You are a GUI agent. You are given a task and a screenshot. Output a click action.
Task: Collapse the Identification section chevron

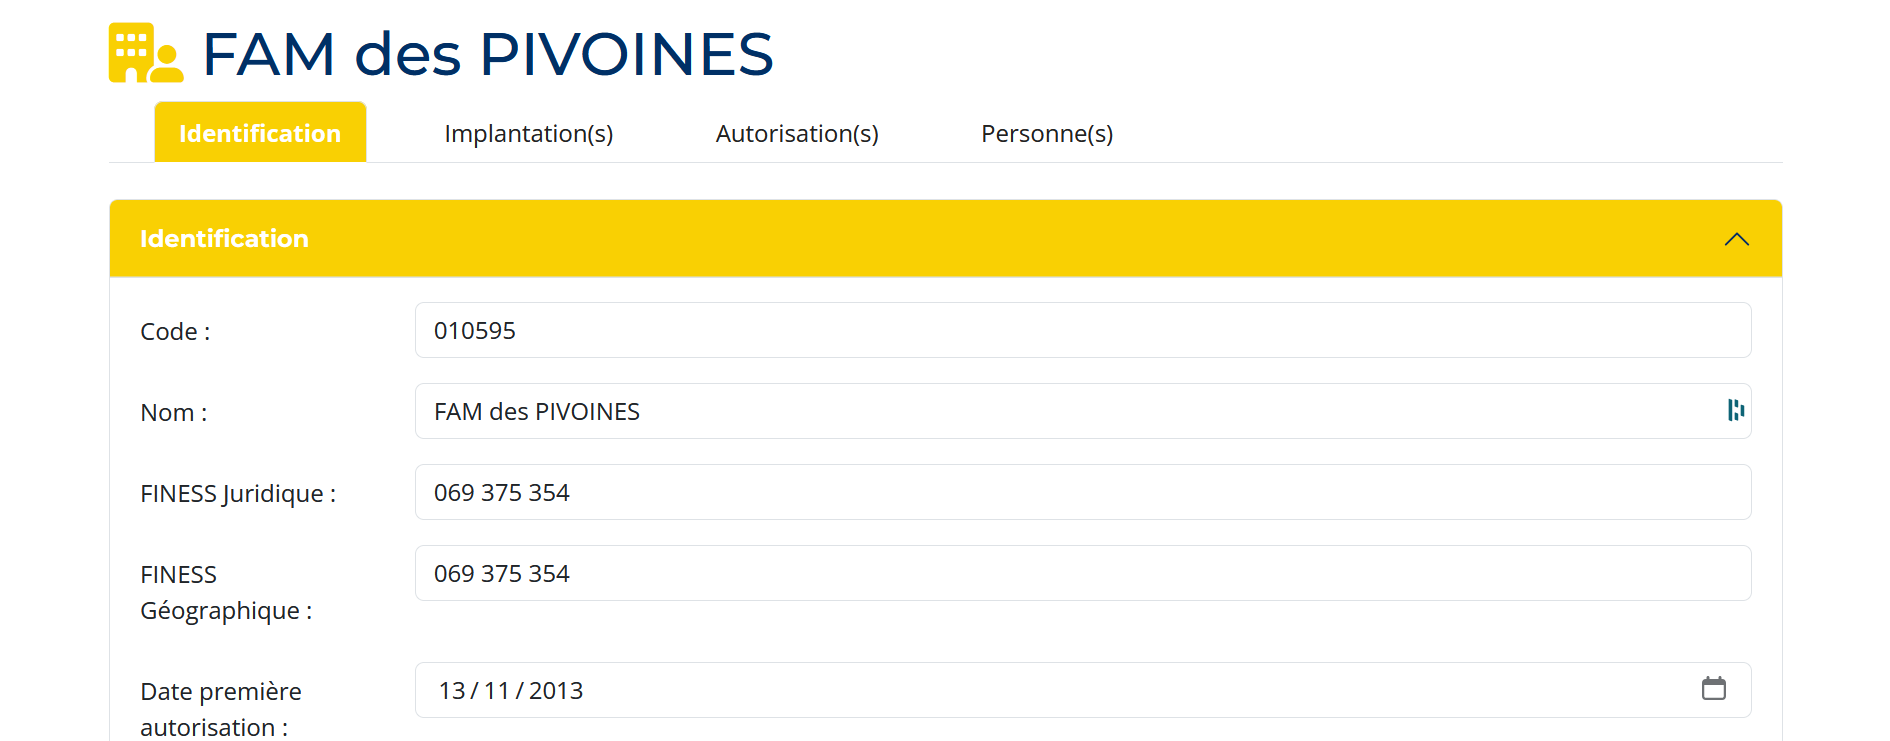1736,239
